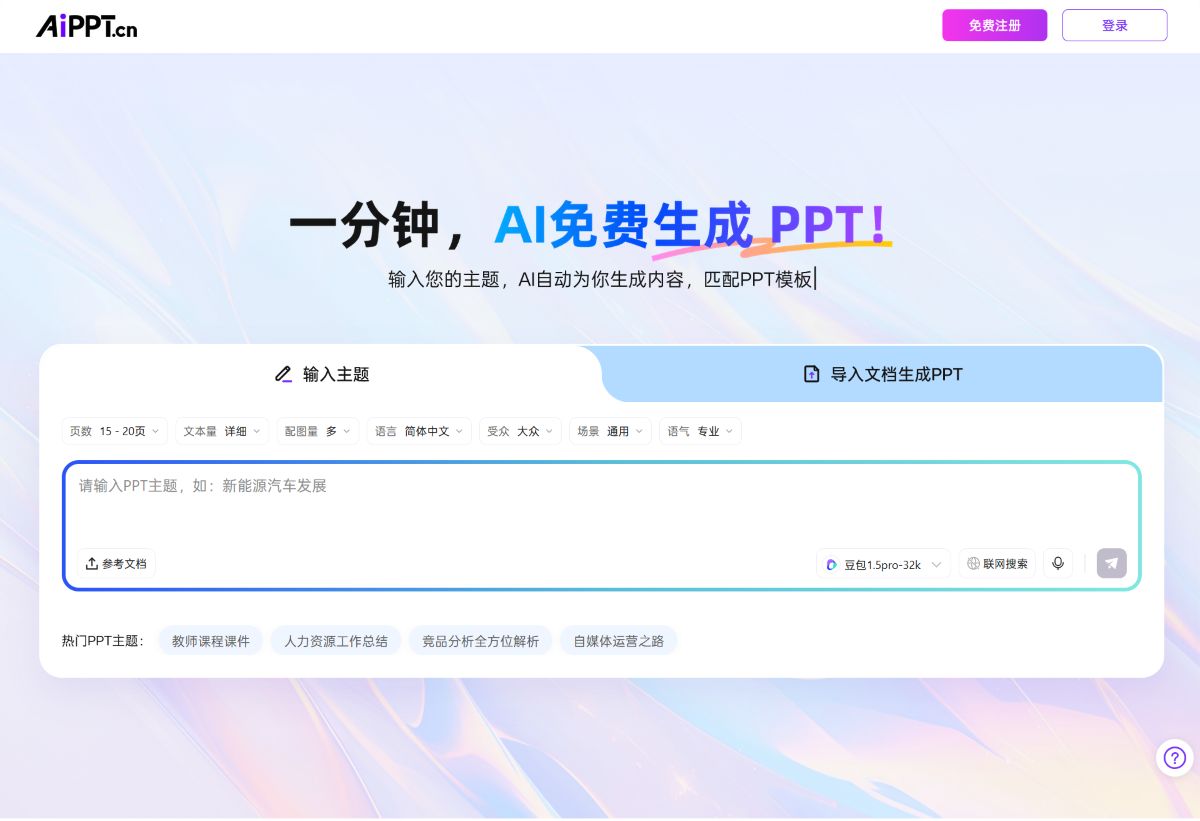Open the 配图量 多 dropdown

[318, 431]
